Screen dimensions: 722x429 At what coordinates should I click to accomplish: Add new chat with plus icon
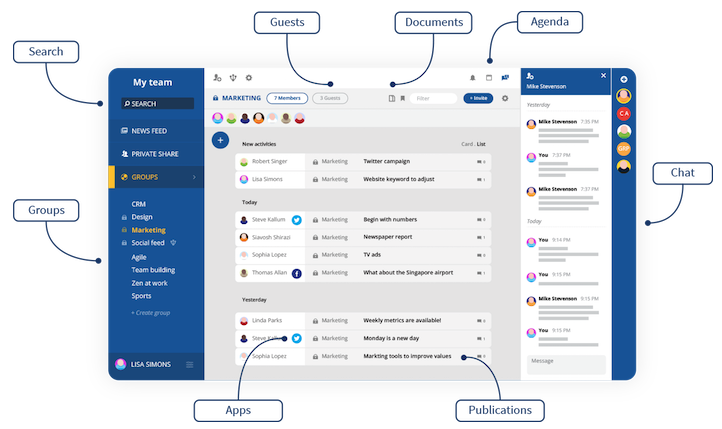pos(624,79)
